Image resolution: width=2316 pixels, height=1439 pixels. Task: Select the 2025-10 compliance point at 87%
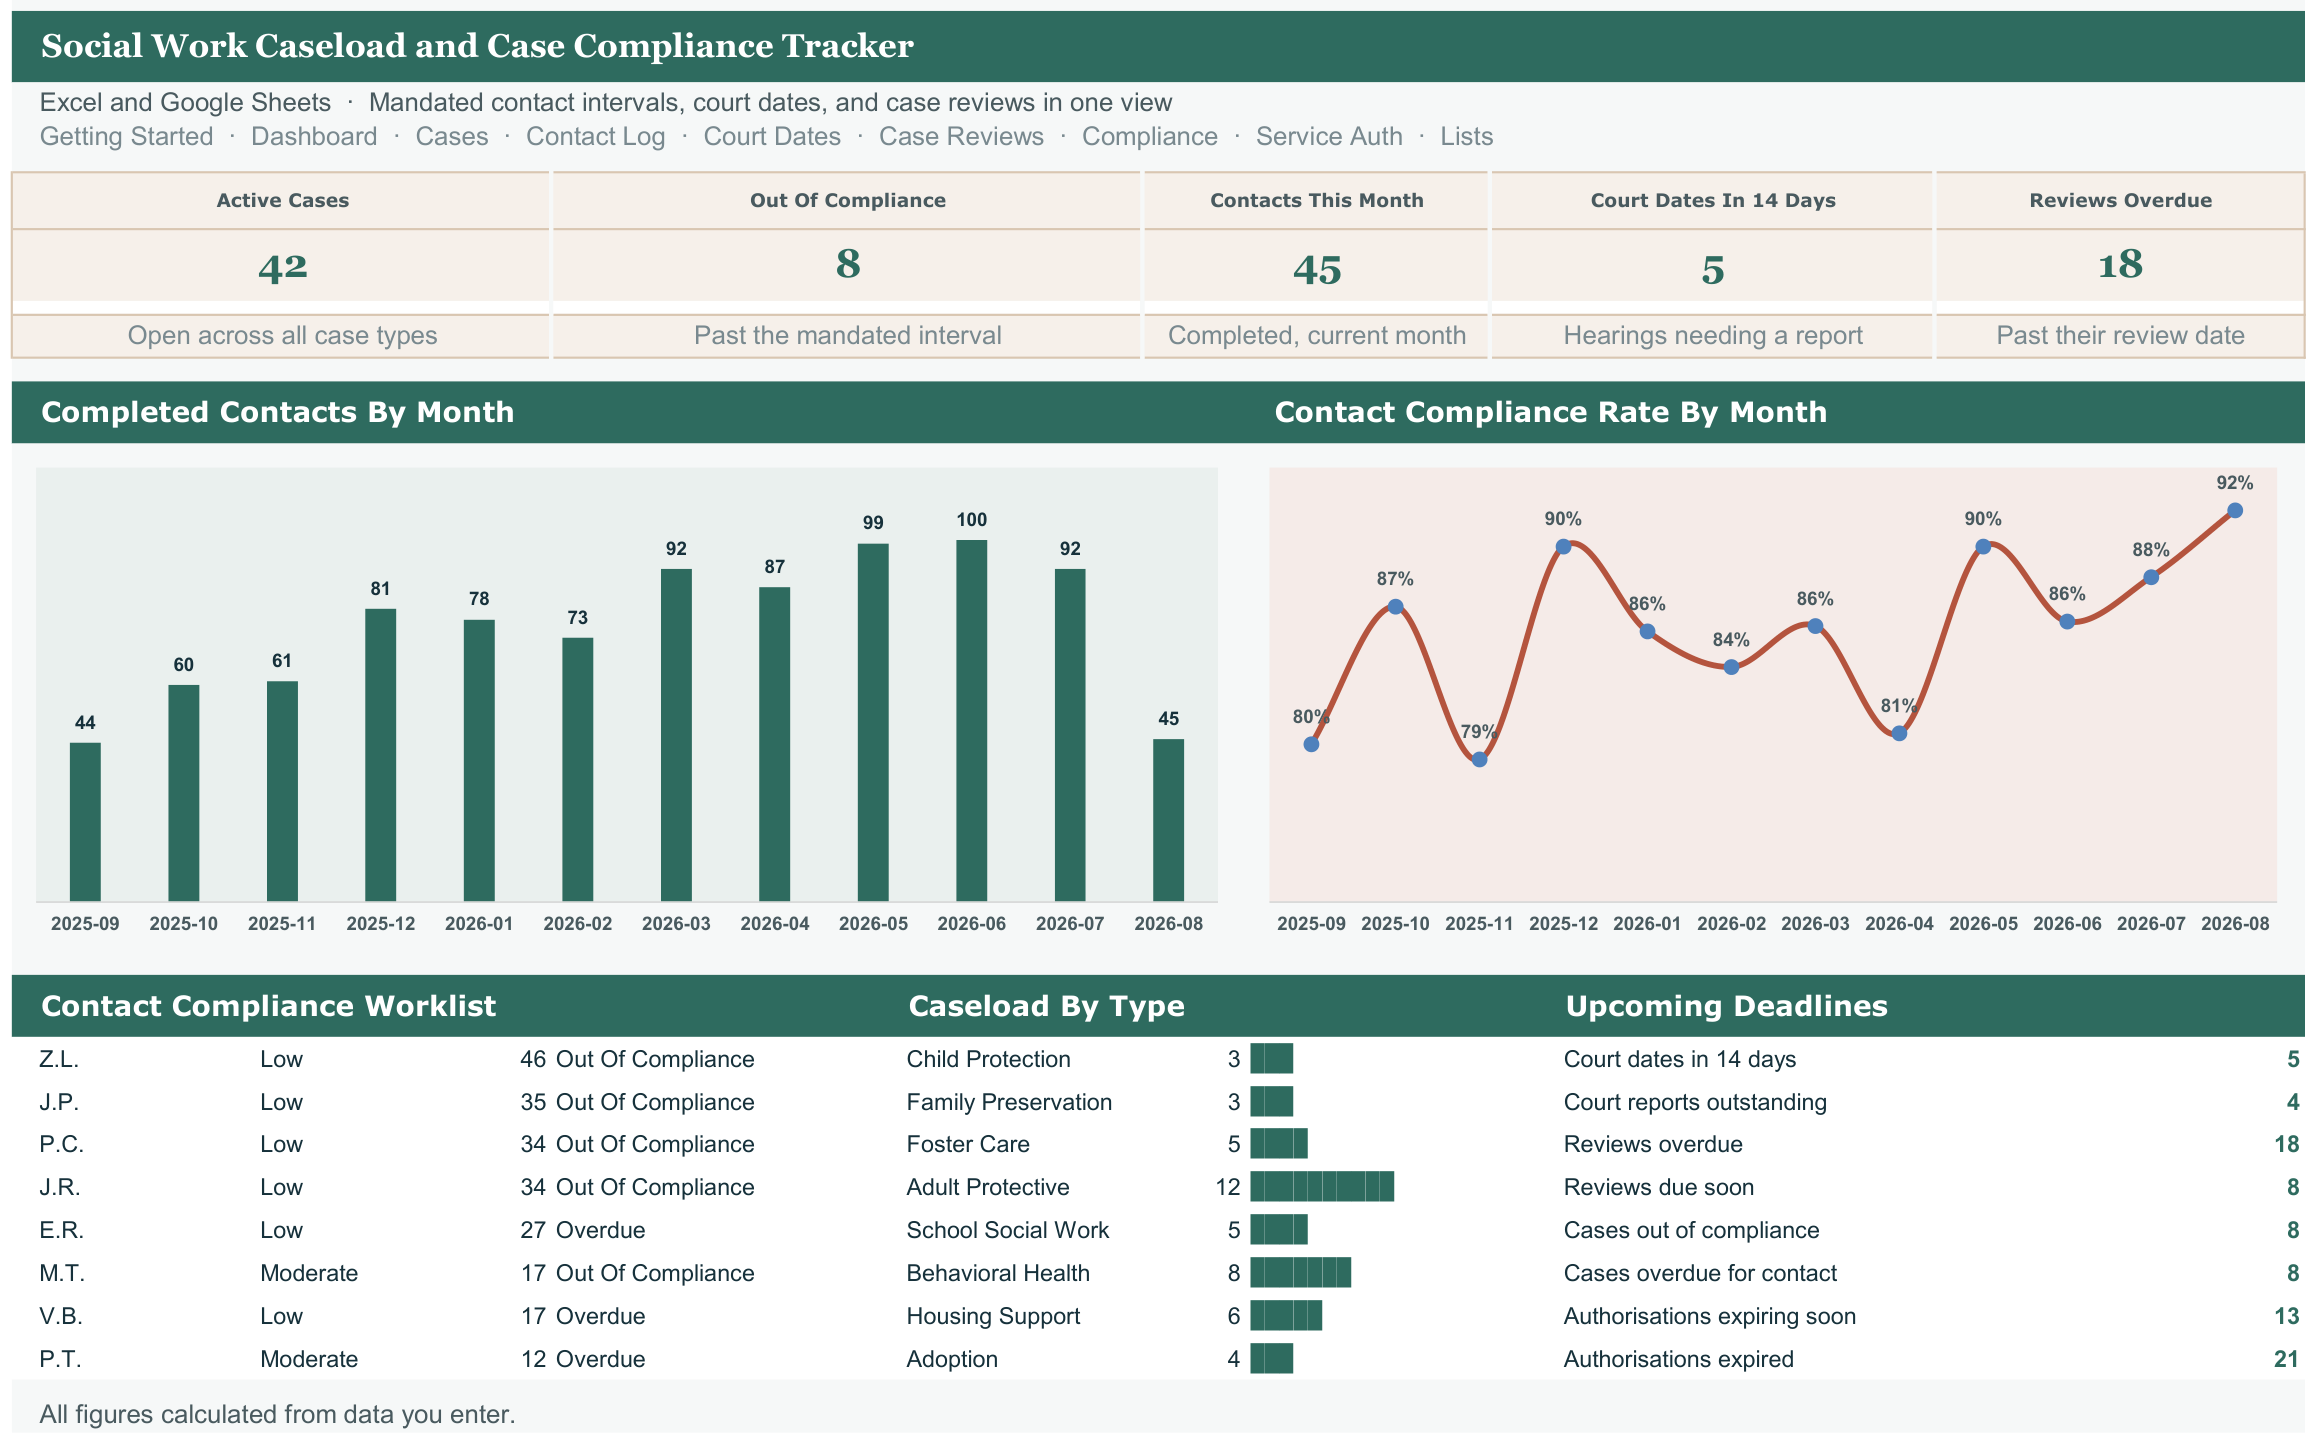pos(1395,606)
